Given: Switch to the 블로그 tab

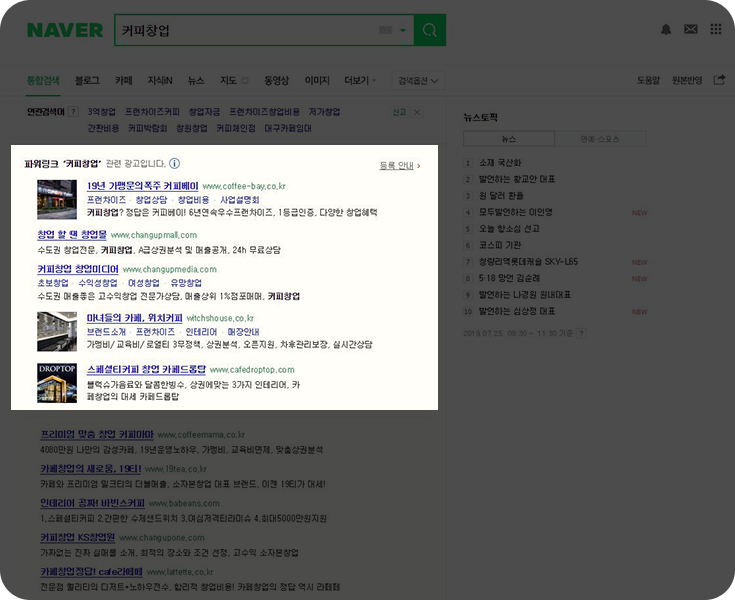Looking at the screenshot, I should point(87,81).
